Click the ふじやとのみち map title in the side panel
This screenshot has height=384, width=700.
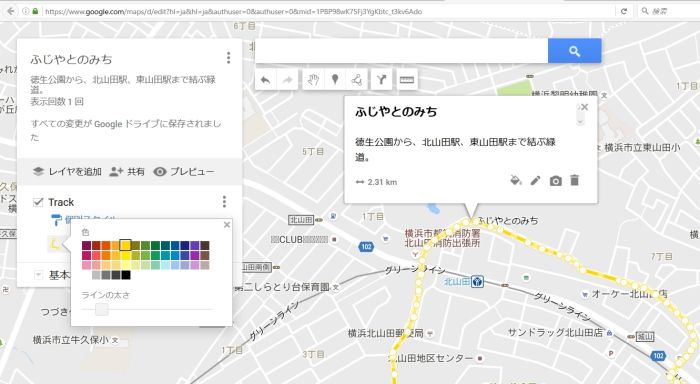click(71, 59)
